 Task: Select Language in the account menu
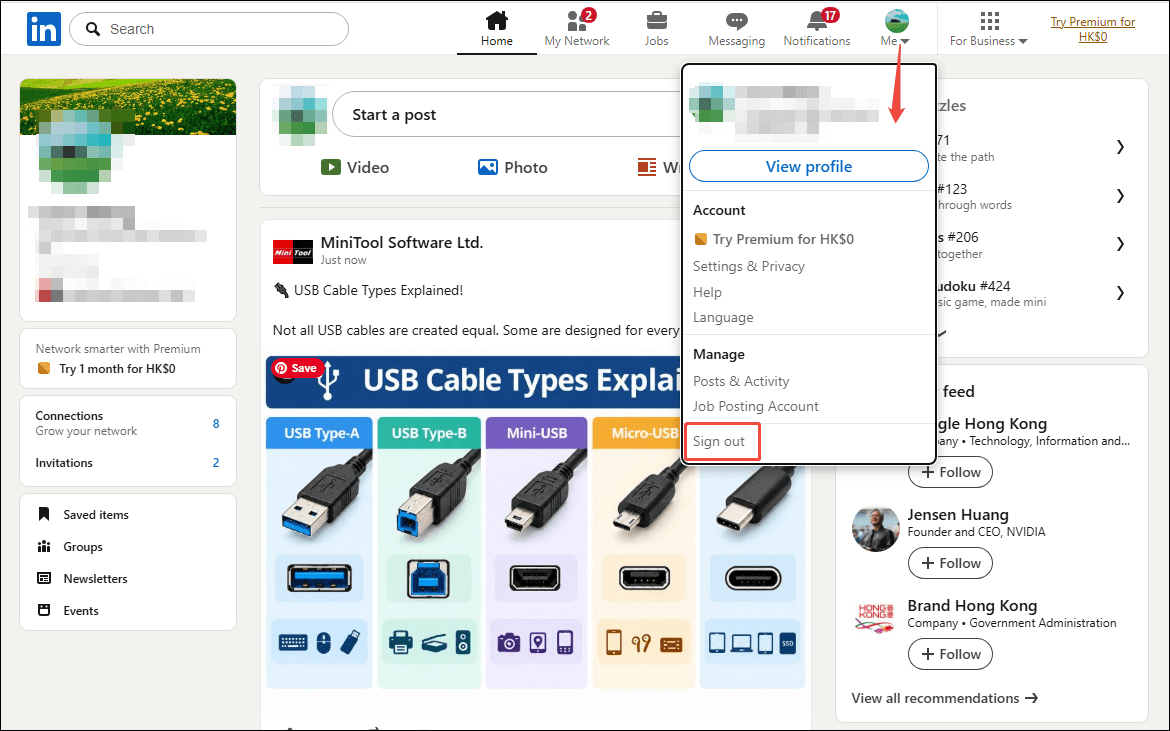[723, 318]
